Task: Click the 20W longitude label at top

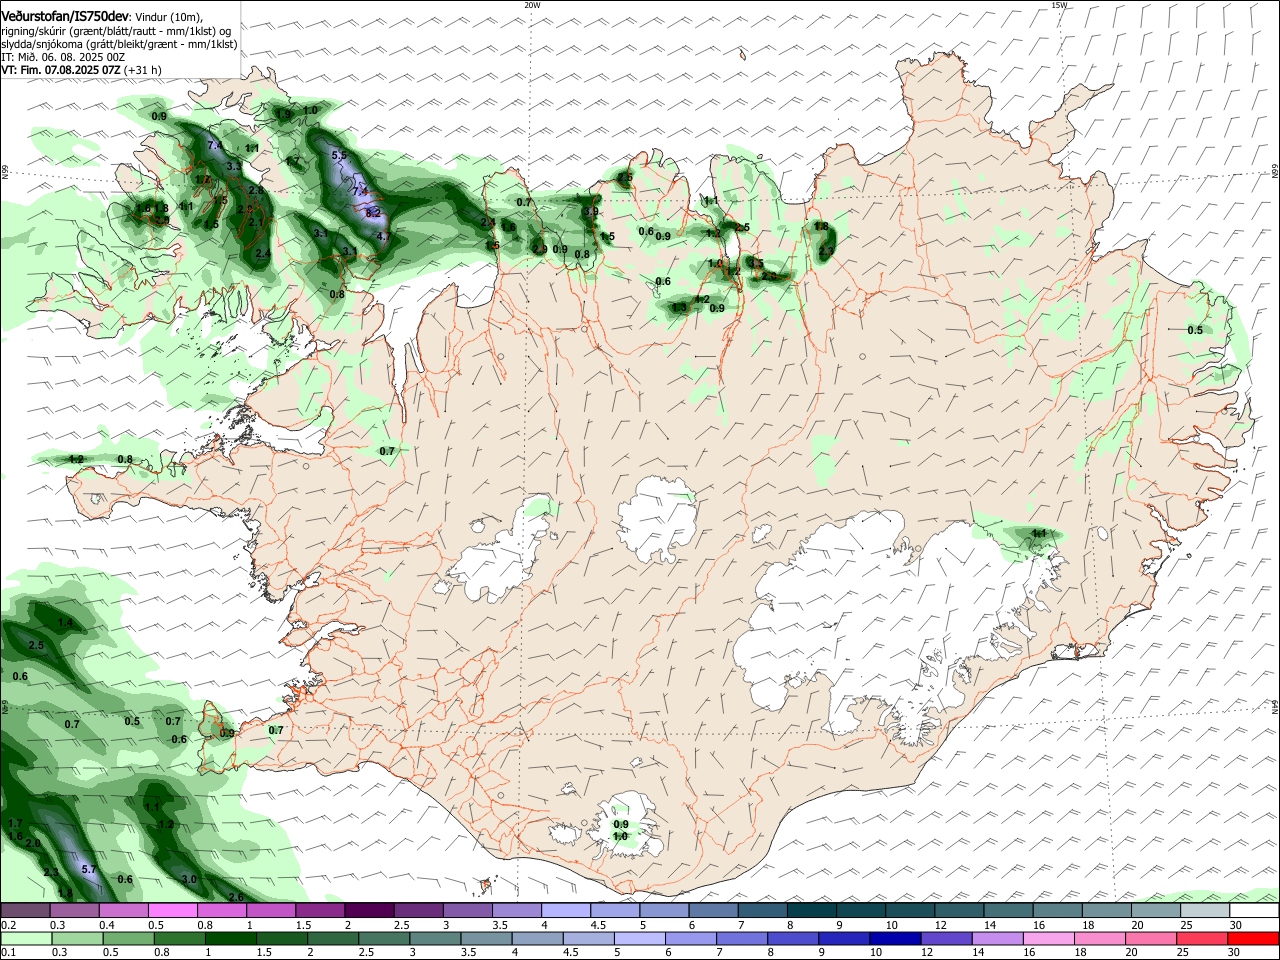Action: point(532,5)
